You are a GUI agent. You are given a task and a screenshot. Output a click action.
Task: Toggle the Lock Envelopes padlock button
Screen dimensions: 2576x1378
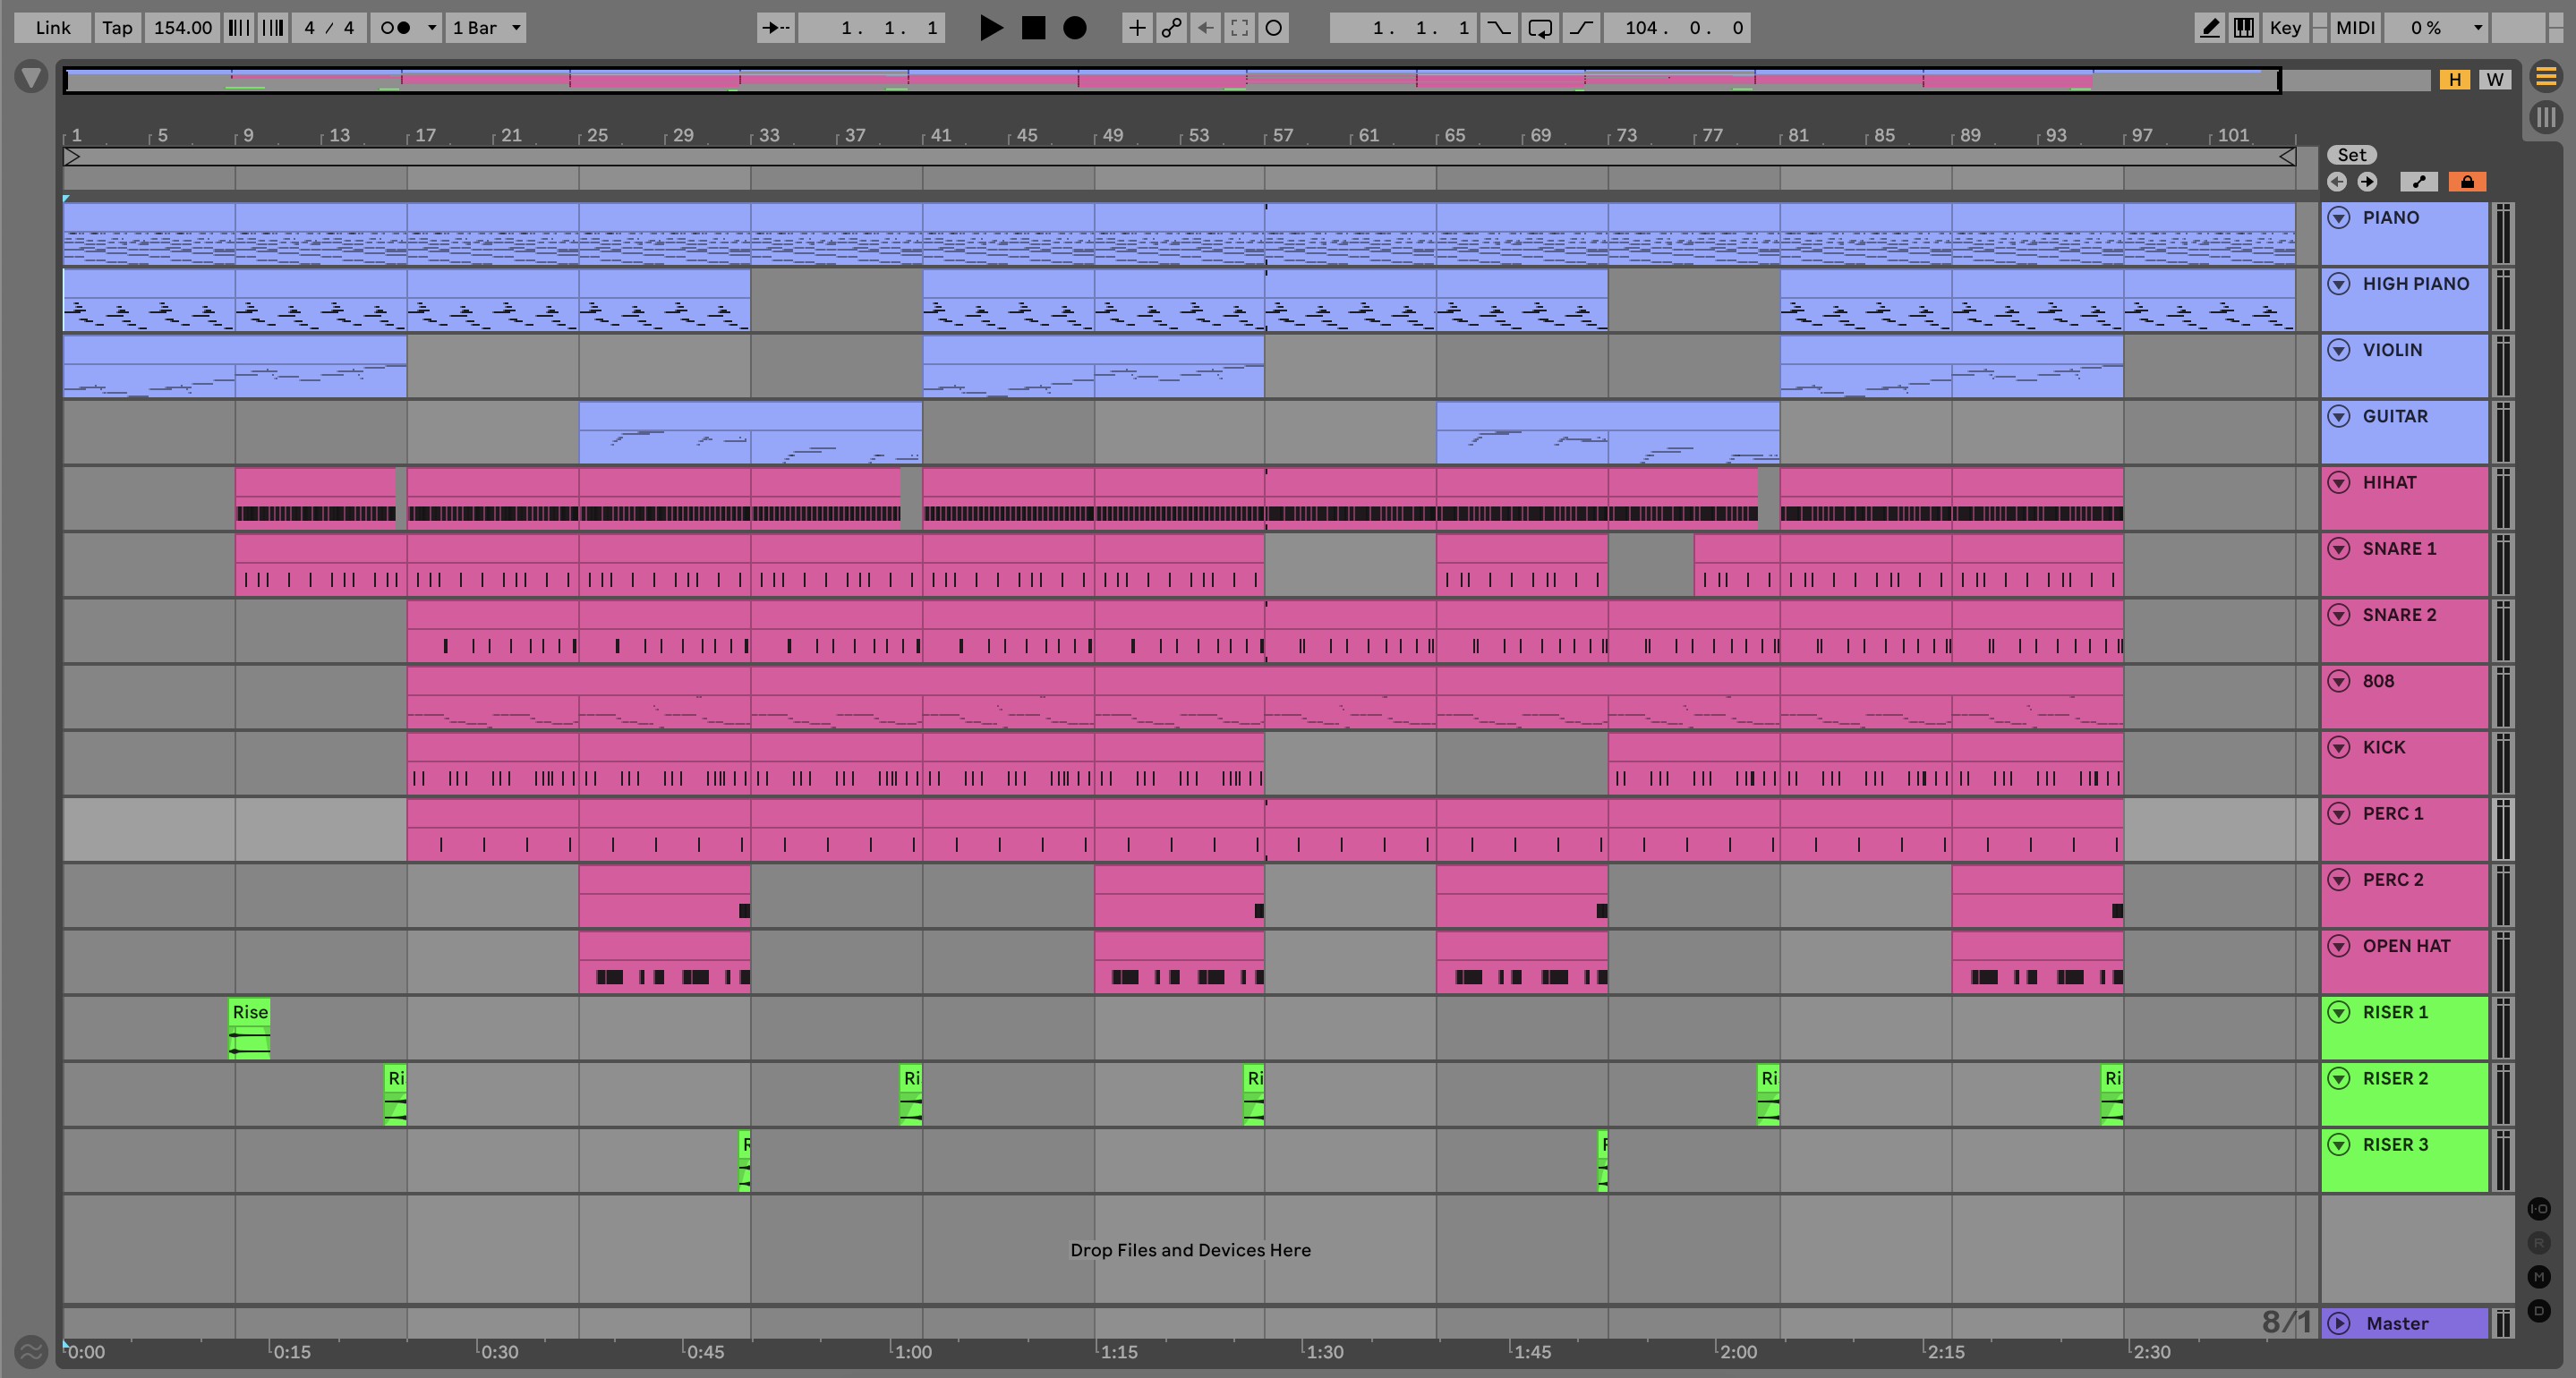click(x=2466, y=182)
